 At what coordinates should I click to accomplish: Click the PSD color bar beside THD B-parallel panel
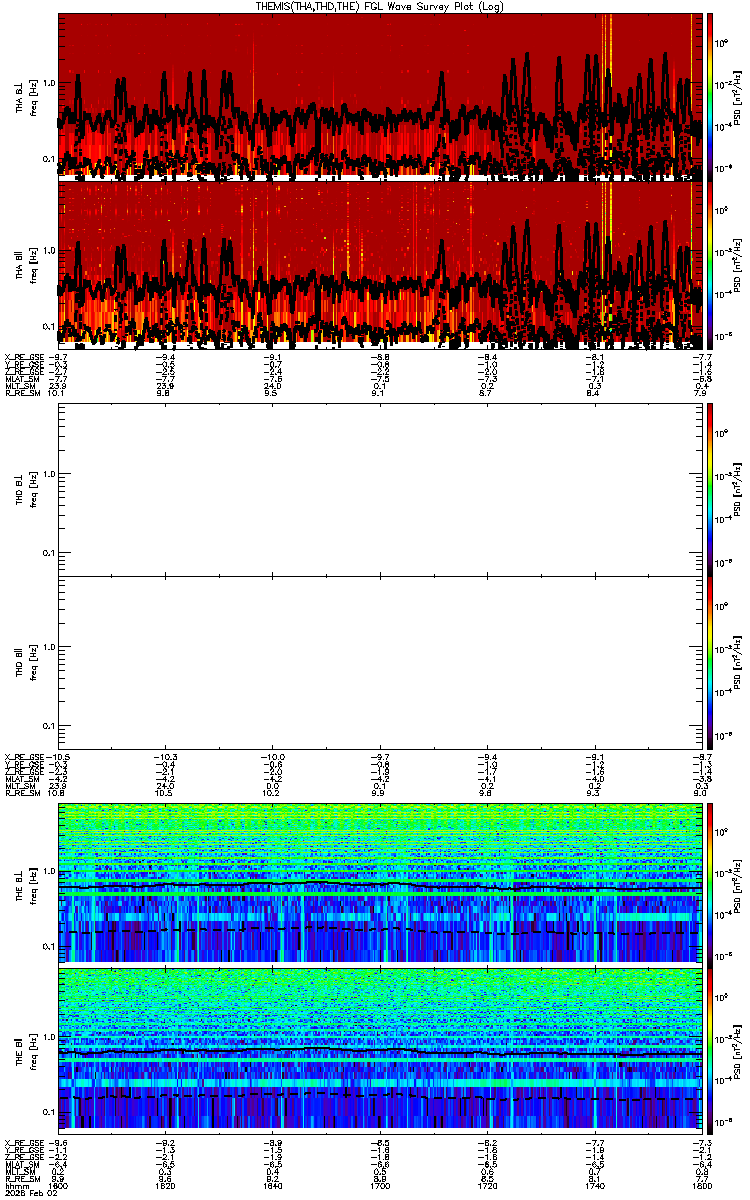click(711, 663)
